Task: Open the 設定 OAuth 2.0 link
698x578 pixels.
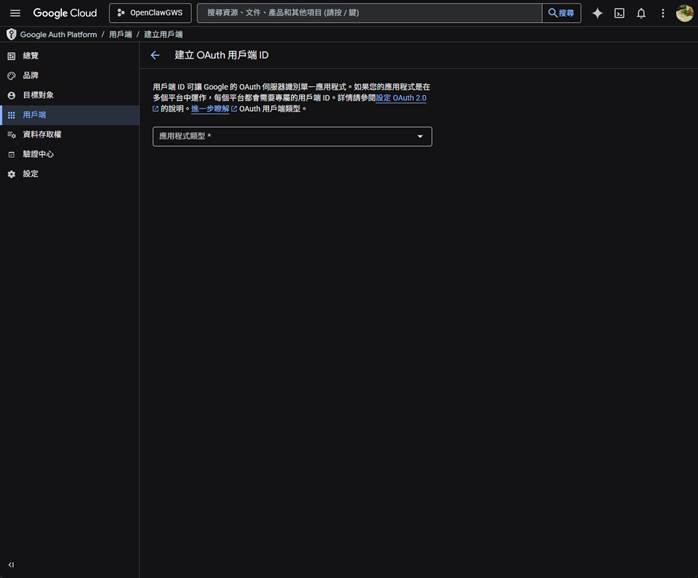Action: pos(401,98)
